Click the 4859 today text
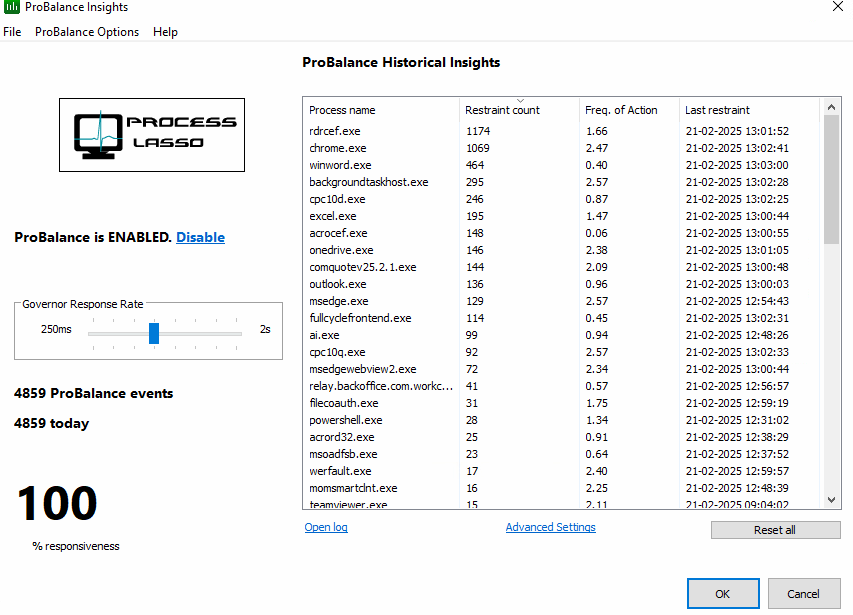 click(x=52, y=423)
